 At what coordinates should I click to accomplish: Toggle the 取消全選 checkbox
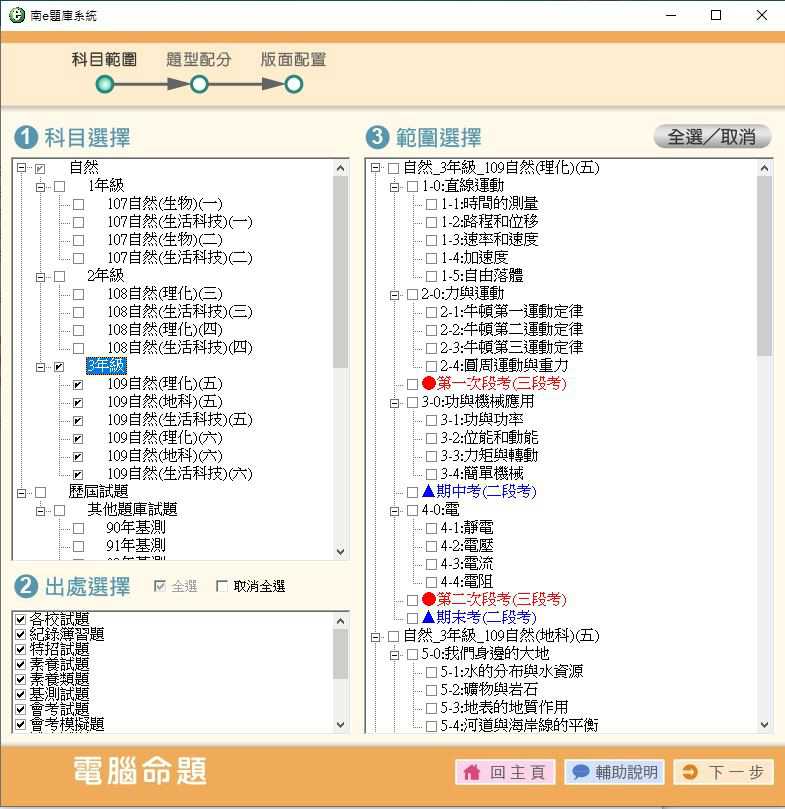222,586
